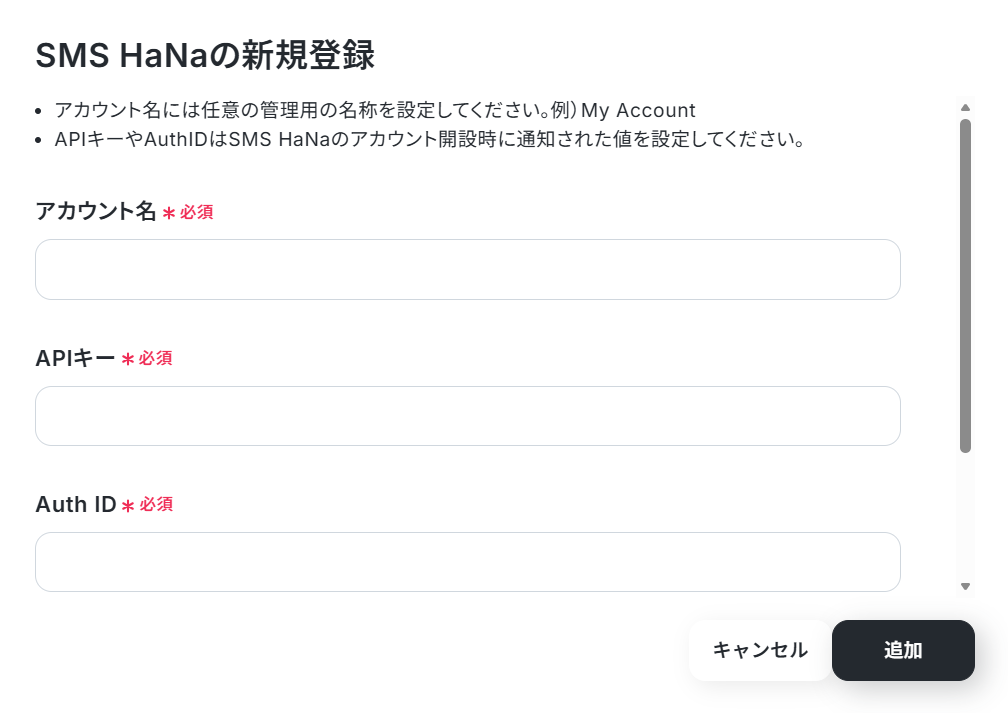Viewport: 1008px width, 713px height.
Task: Click the キャンセル button
Action: point(760,650)
